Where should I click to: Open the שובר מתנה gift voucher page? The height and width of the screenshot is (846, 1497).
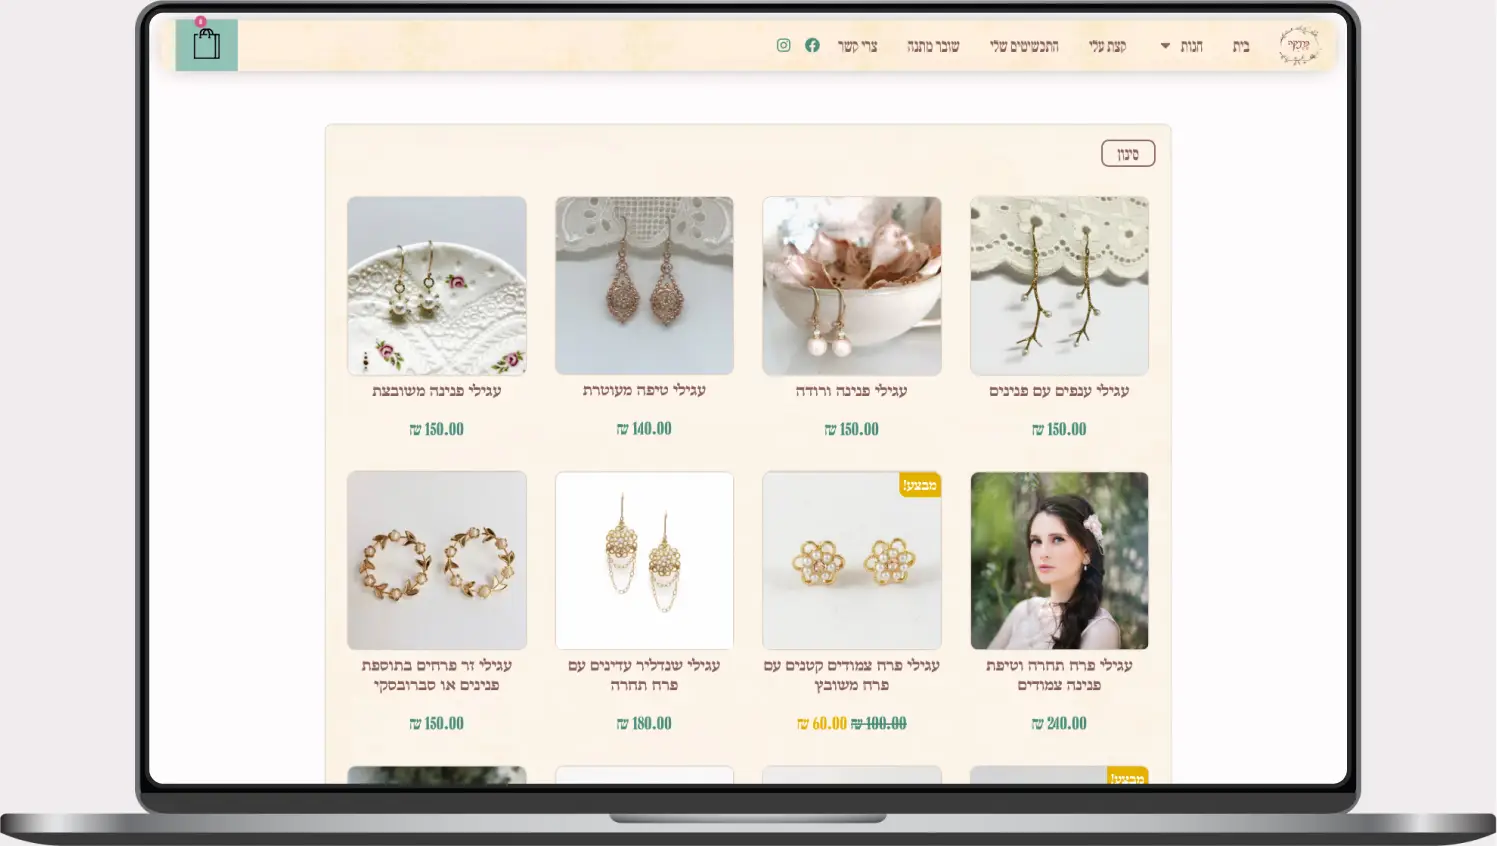pos(933,46)
